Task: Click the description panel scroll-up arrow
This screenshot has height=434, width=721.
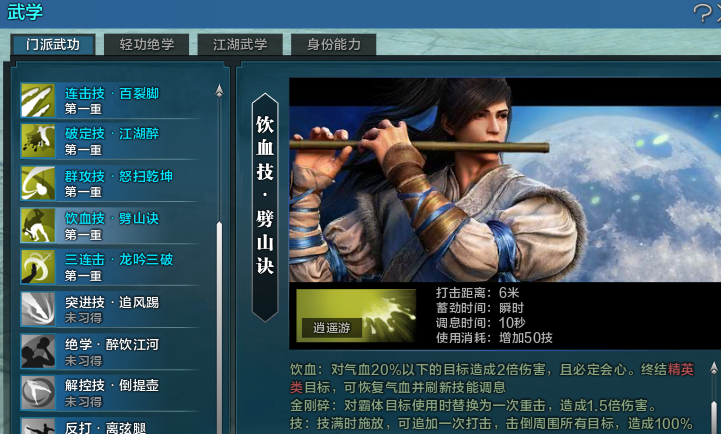Action: click(714, 368)
